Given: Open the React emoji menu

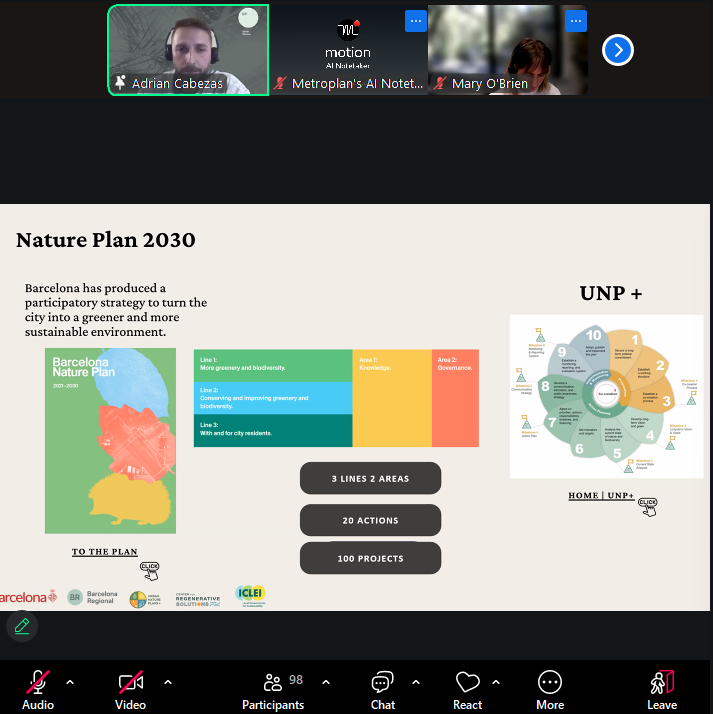Looking at the screenshot, I should click(467, 688).
